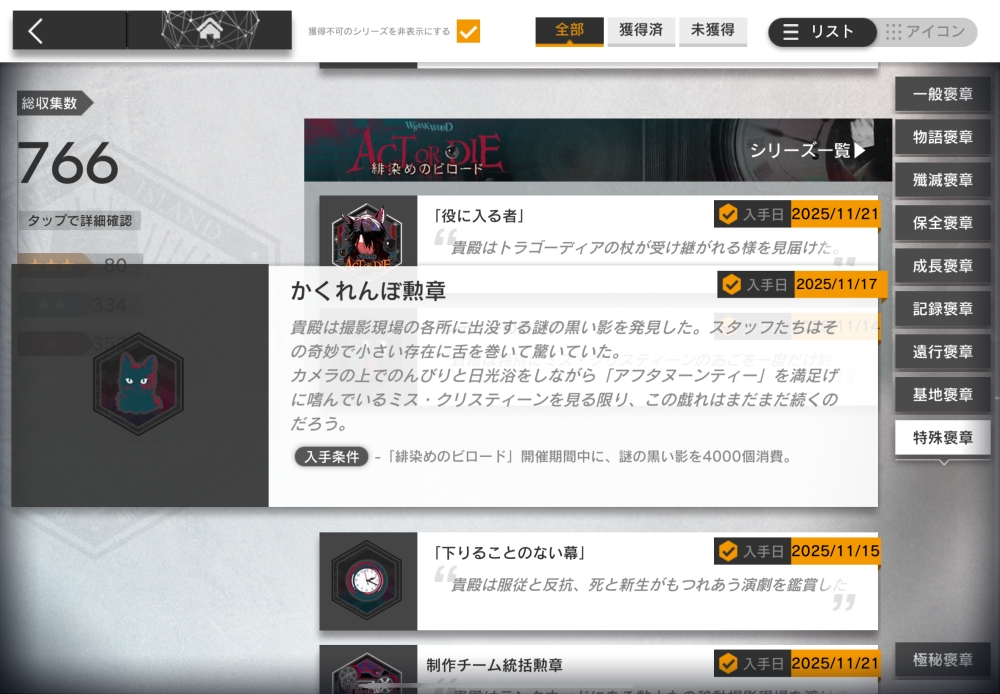Click the 制作チーム統括勲章 medal icon
This screenshot has height=694, width=1000.
367,672
